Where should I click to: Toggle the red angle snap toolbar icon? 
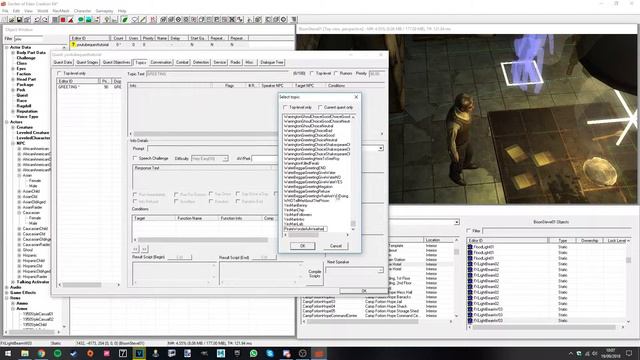coord(71,20)
